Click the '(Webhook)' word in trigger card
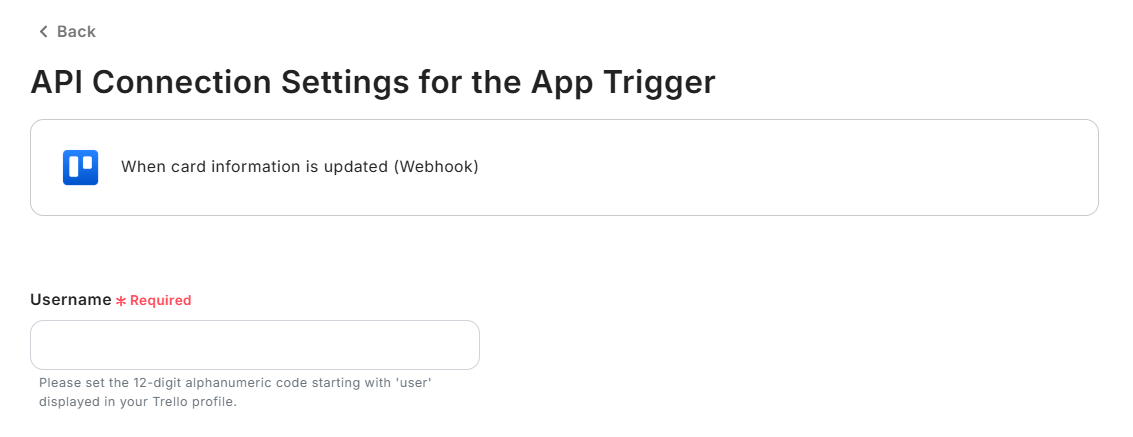Viewport: 1133px width, 437px height. coord(436,167)
